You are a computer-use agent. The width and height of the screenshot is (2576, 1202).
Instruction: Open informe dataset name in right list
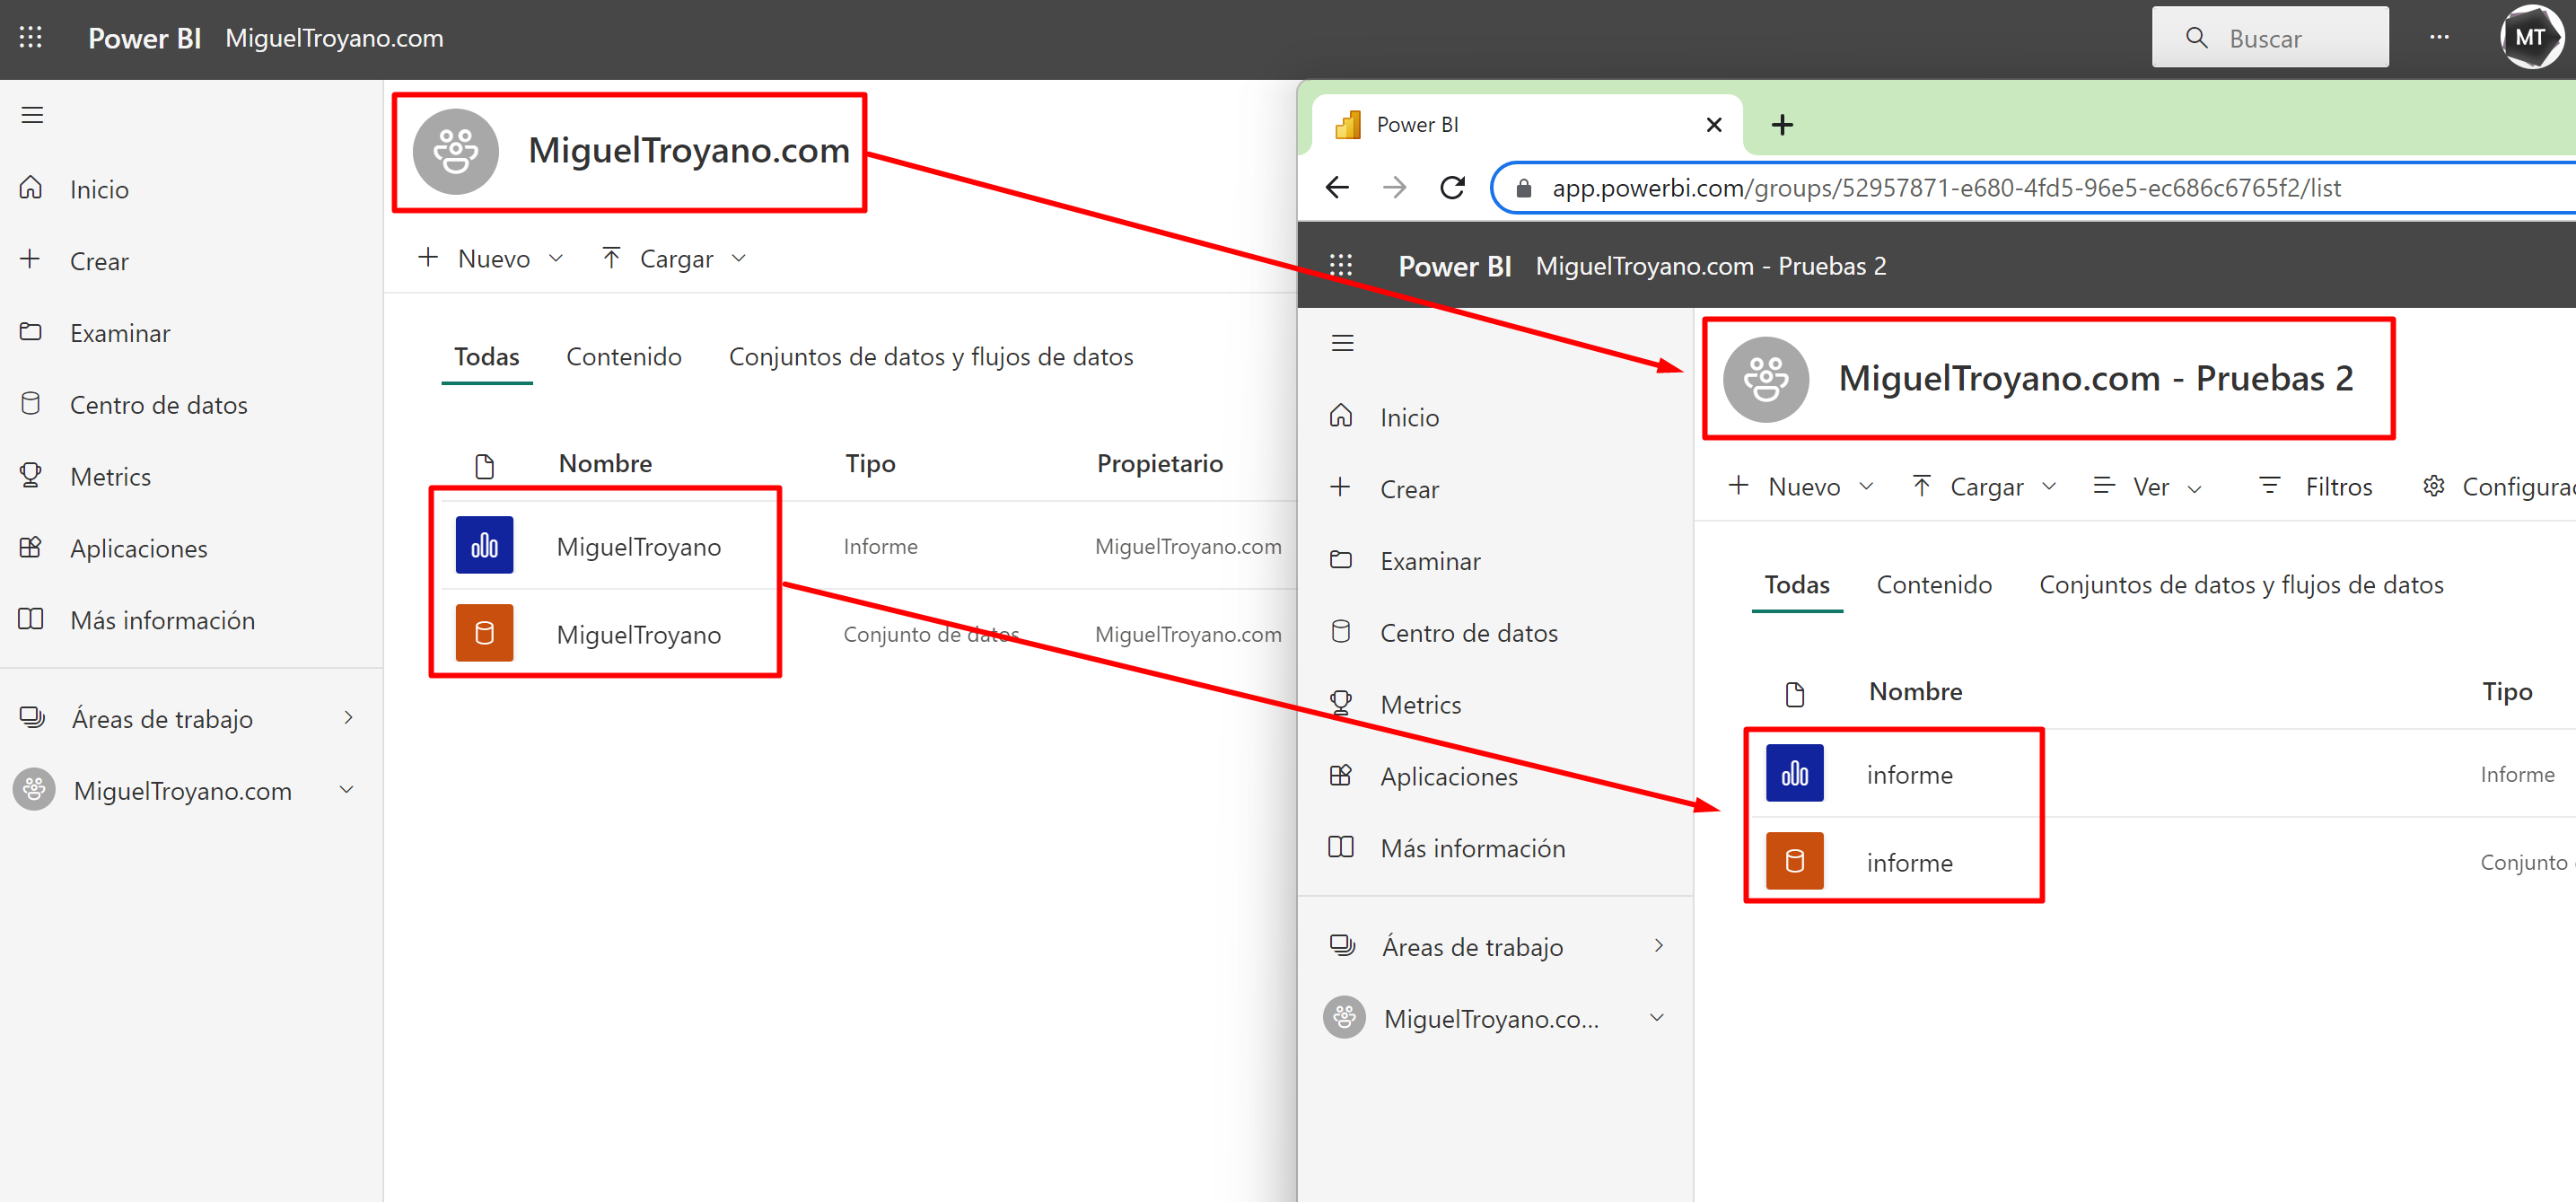(x=1909, y=863)
